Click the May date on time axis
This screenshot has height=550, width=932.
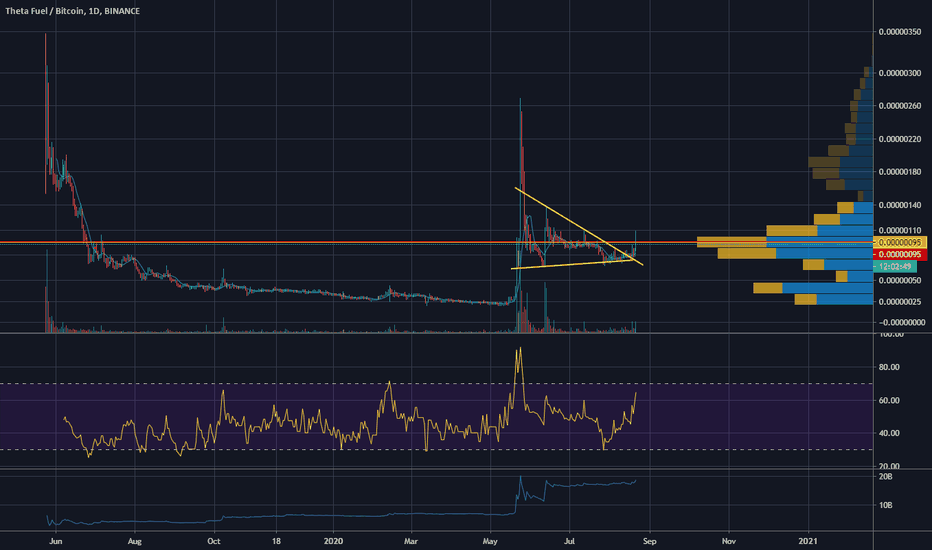[x=490, y=541]
